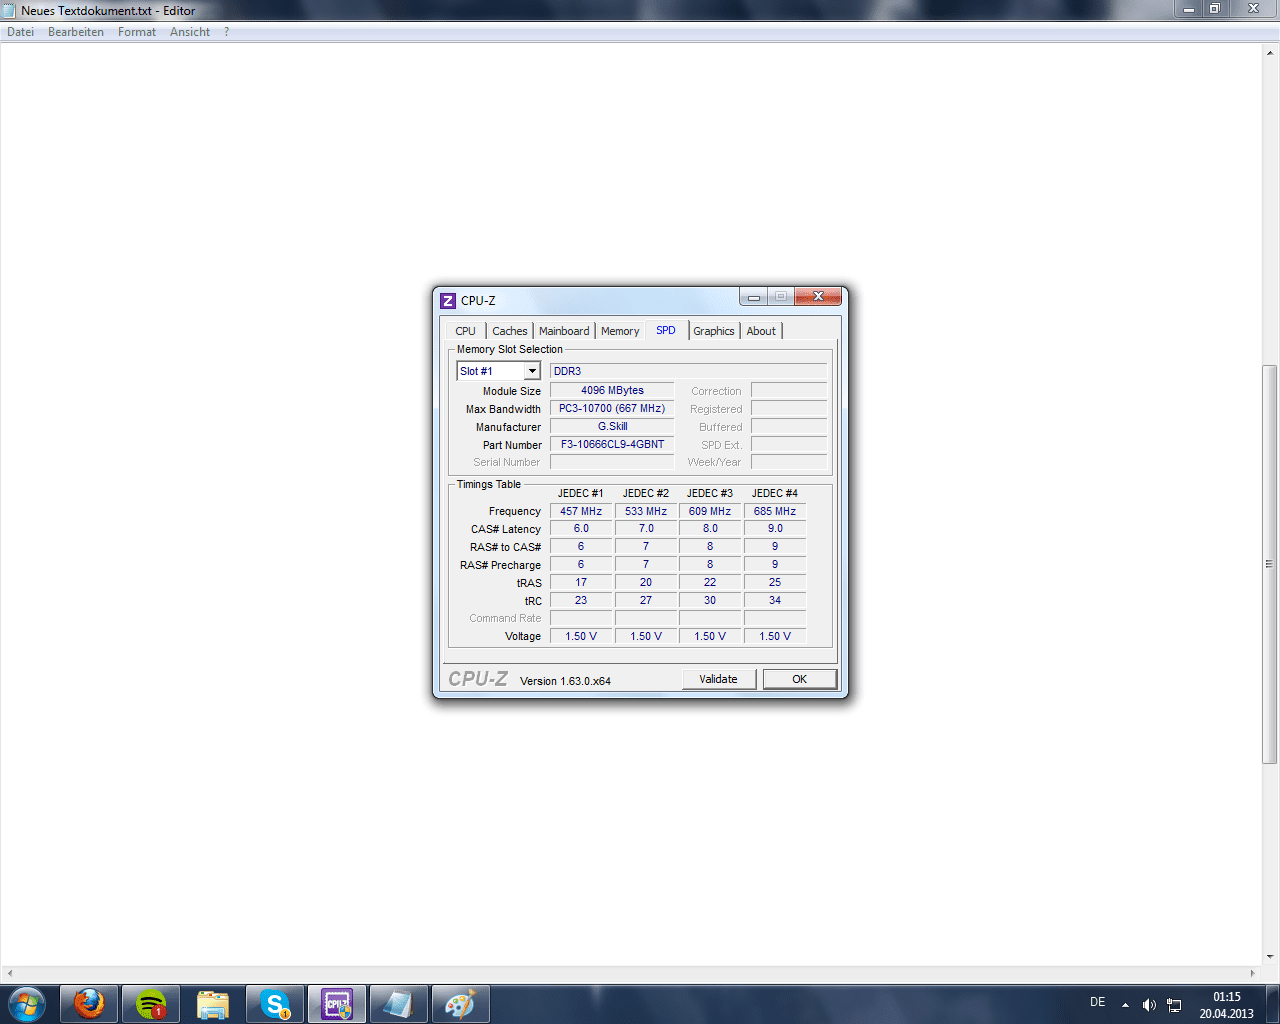
Task: Click the Module Size value 4096 MBytes
Action: pyautogui.click(x=612, y=390)
